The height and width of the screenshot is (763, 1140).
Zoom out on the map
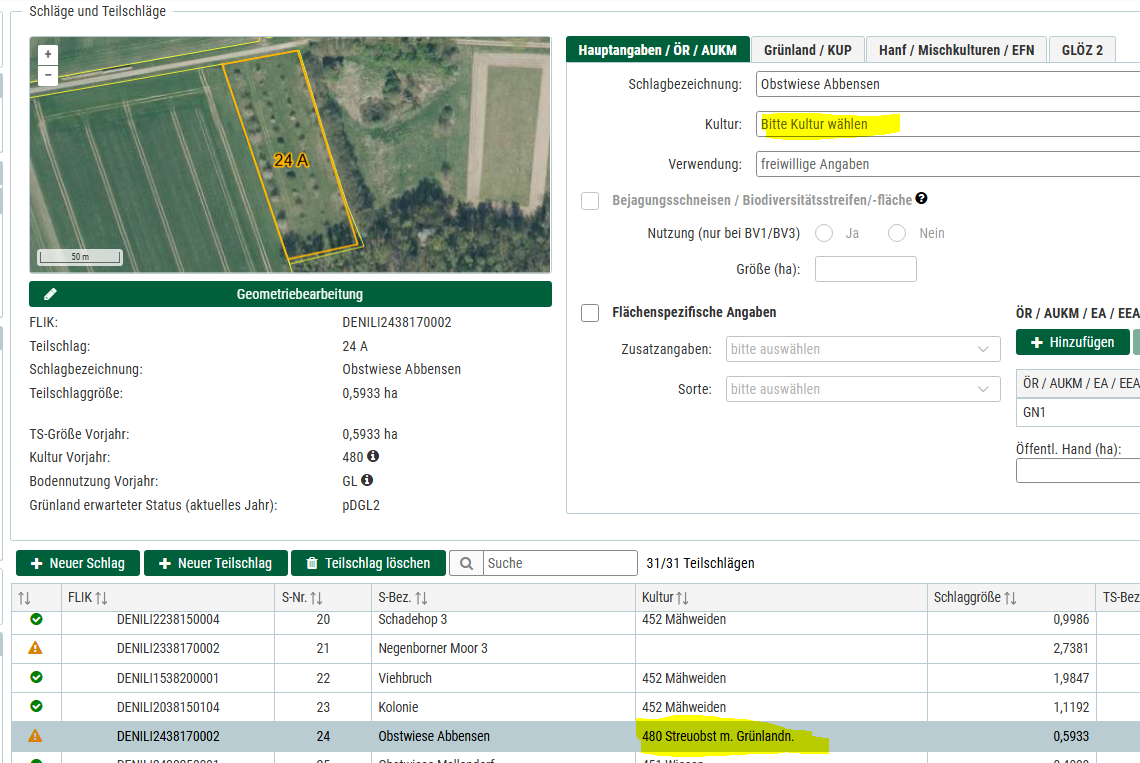pyautogui.click(x=48, y=75)
